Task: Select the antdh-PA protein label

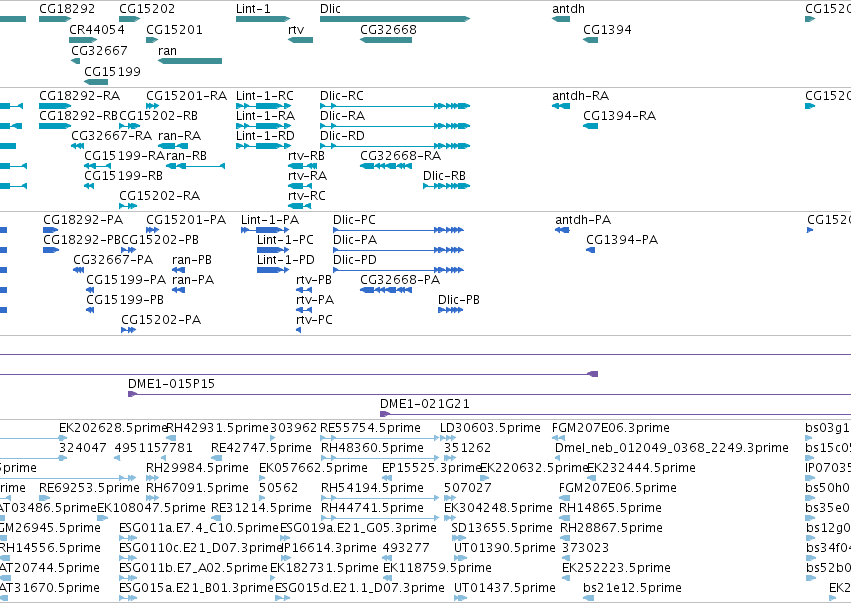Action: coord(583,220)
